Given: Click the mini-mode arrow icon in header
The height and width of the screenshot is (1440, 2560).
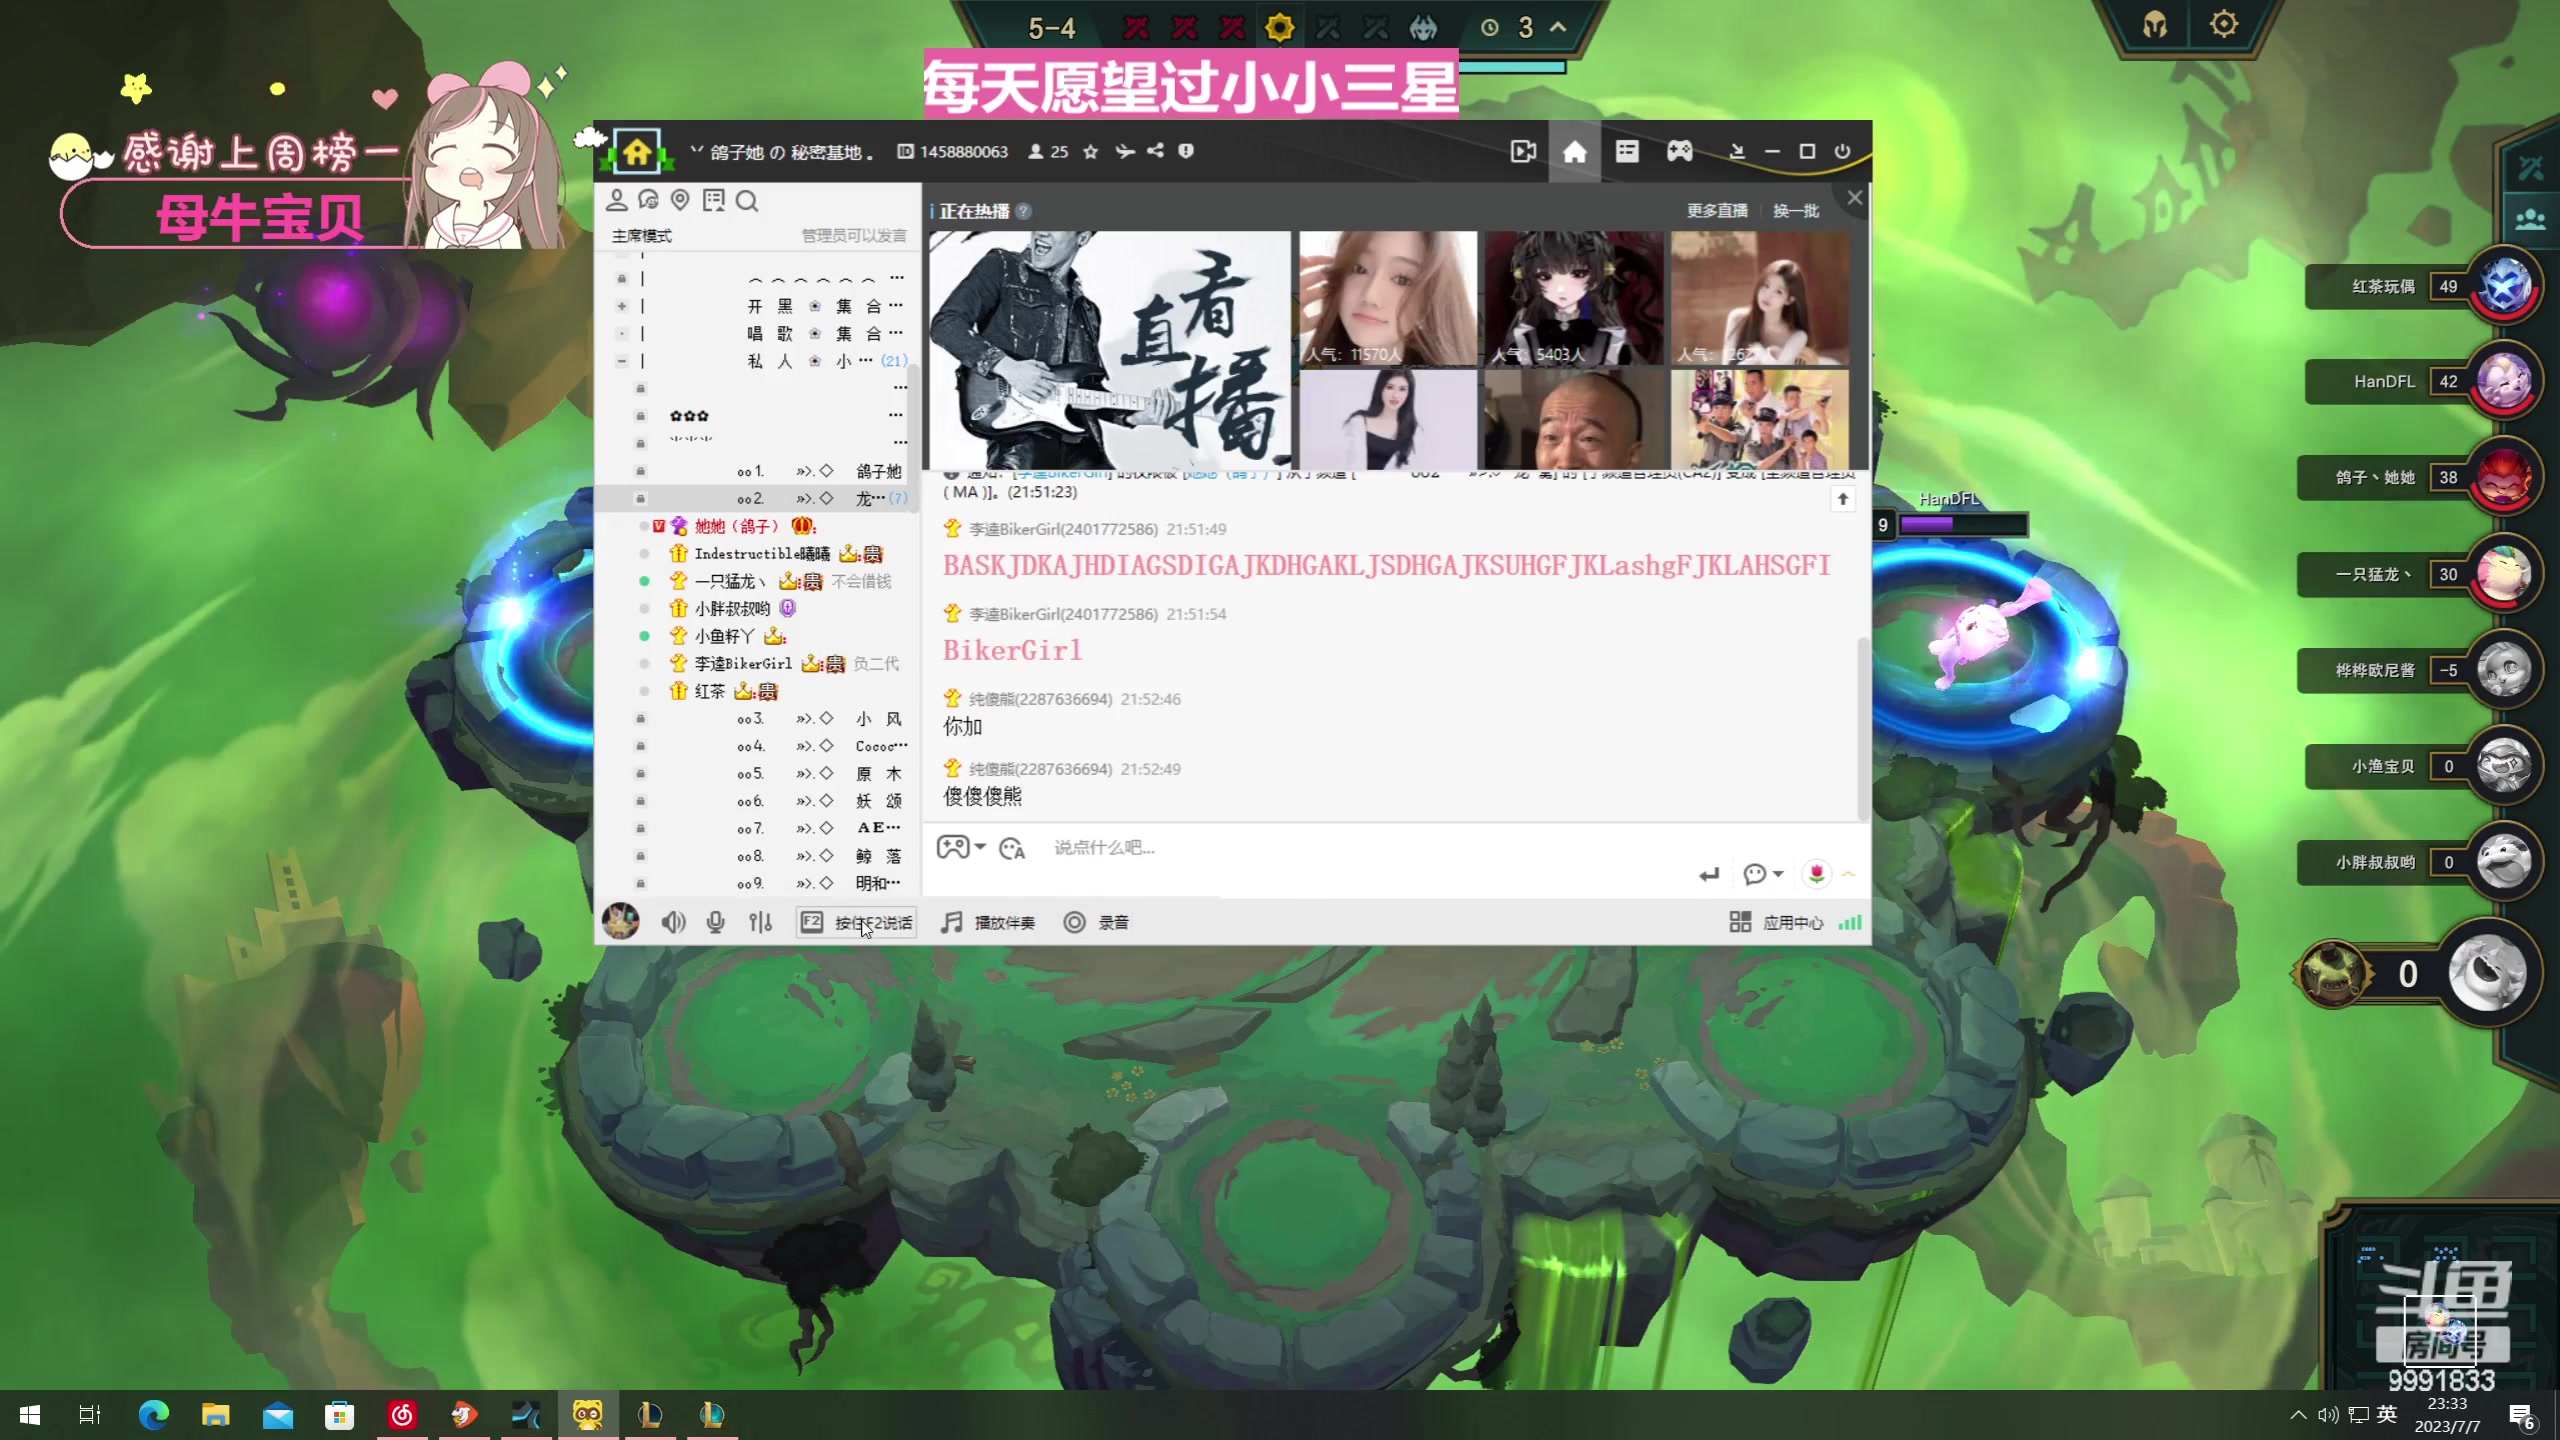Looking at the screenshot, I should (1737, 151).
